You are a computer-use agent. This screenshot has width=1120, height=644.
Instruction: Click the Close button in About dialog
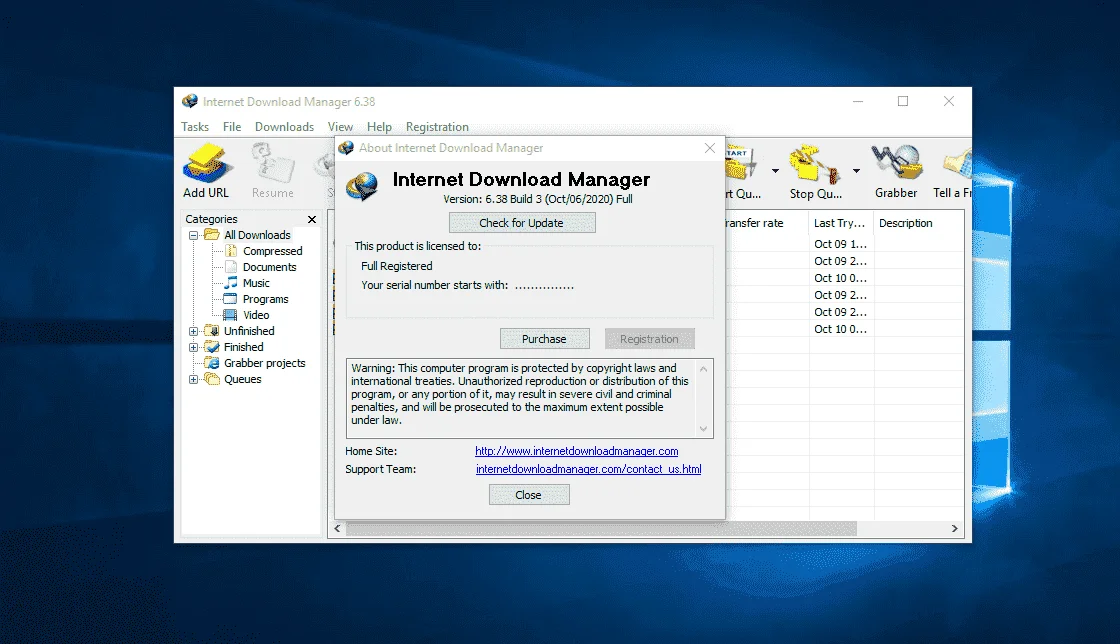pyautogui.click(x=529, y=495)
